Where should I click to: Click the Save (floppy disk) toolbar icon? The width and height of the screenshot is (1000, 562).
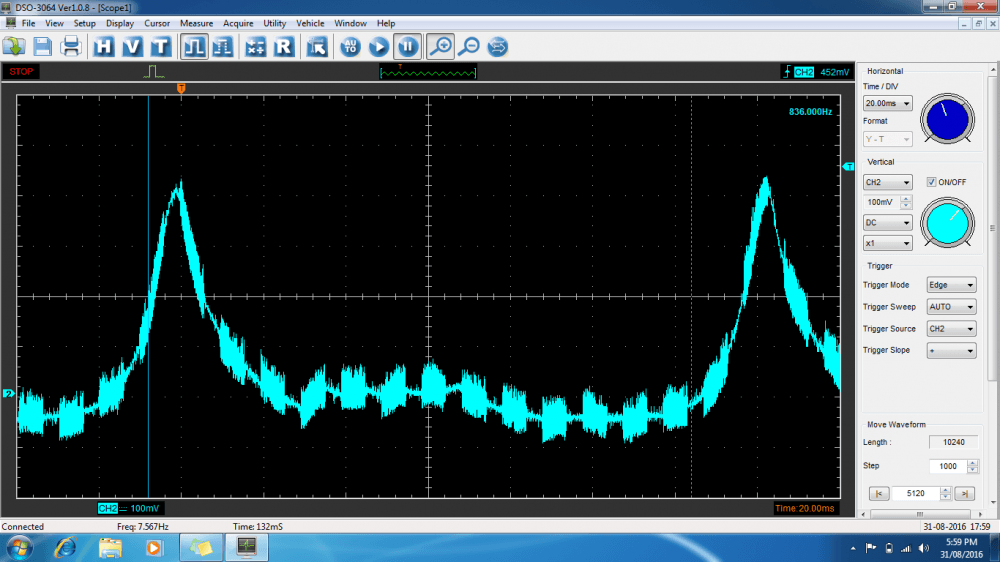pyautogui.click(x=43, y=46)
